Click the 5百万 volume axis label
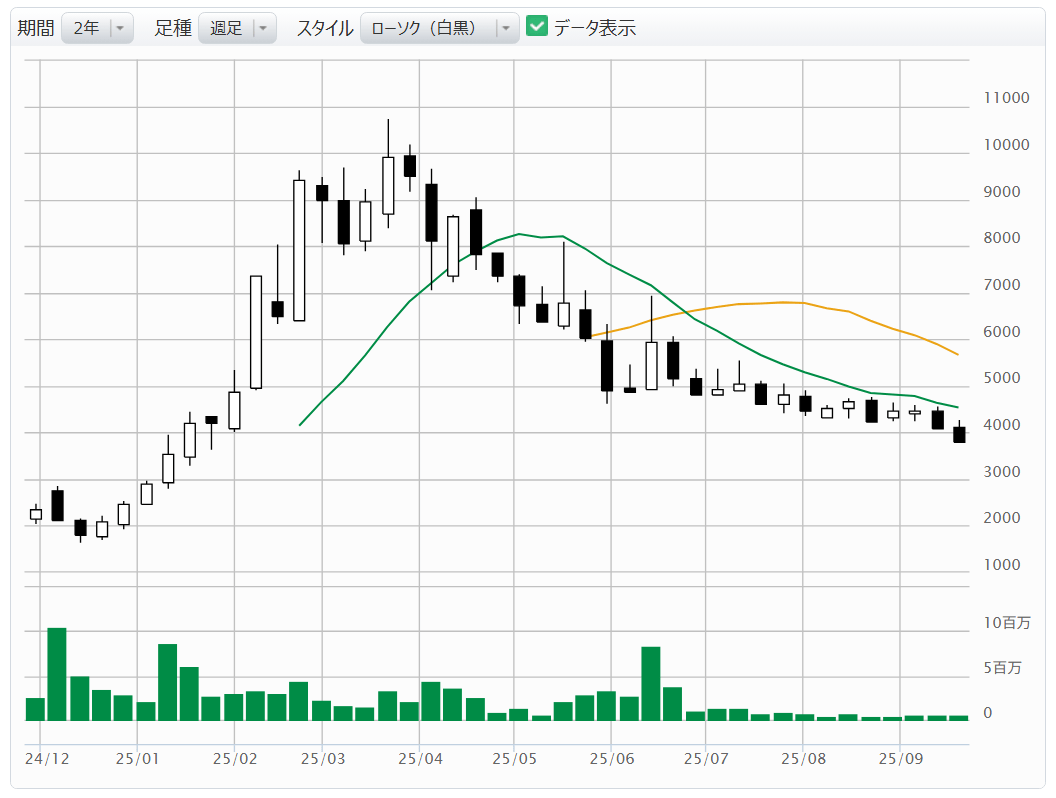 (1002, 668)
